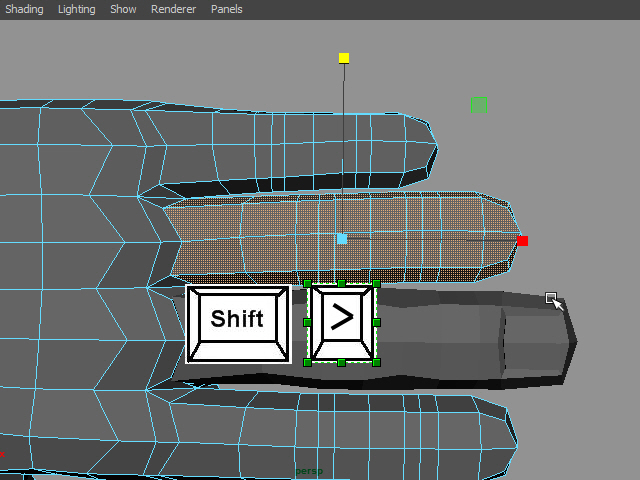Click bottom-center green handle of > key
640x480 pixels.
coord(342,362)
